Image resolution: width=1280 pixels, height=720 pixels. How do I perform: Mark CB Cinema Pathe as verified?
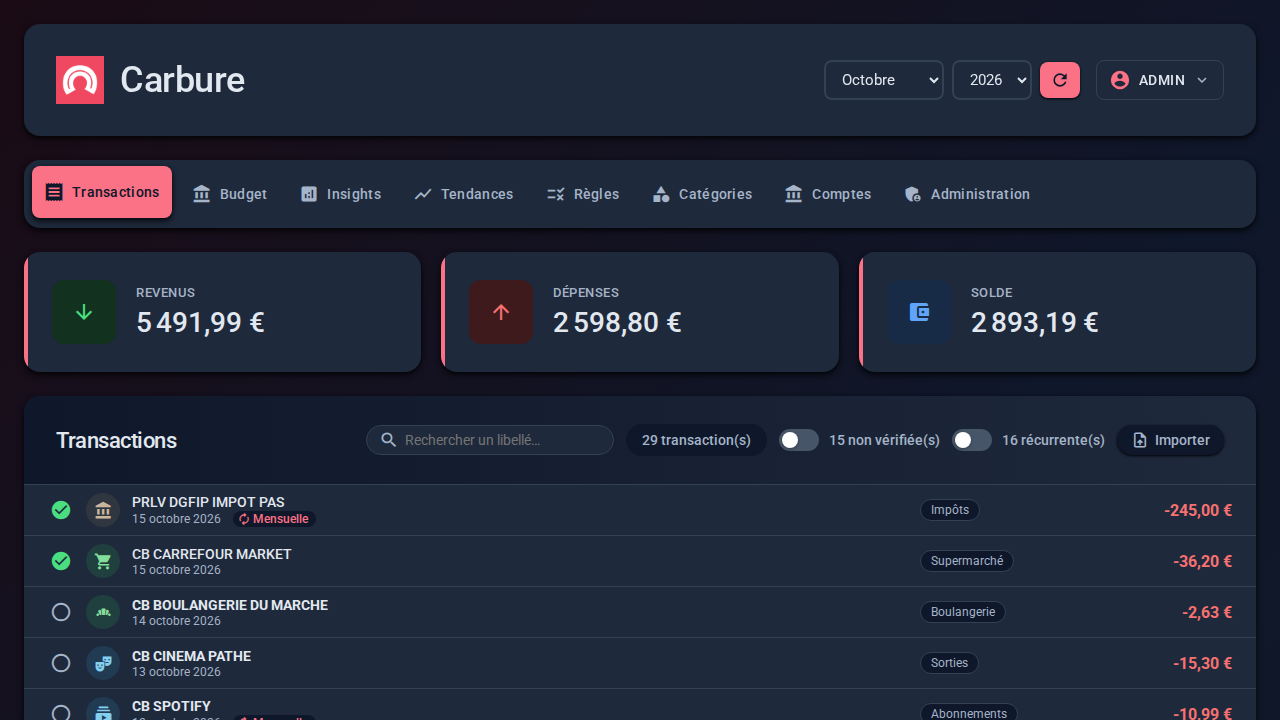[x=61, y=663]
